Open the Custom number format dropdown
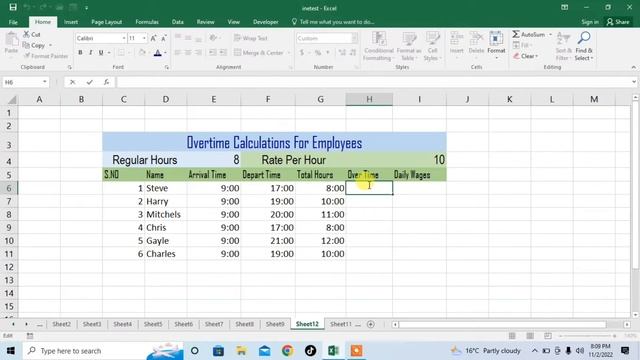This screenshot has width=640, height=360. (x=354, y=38)
